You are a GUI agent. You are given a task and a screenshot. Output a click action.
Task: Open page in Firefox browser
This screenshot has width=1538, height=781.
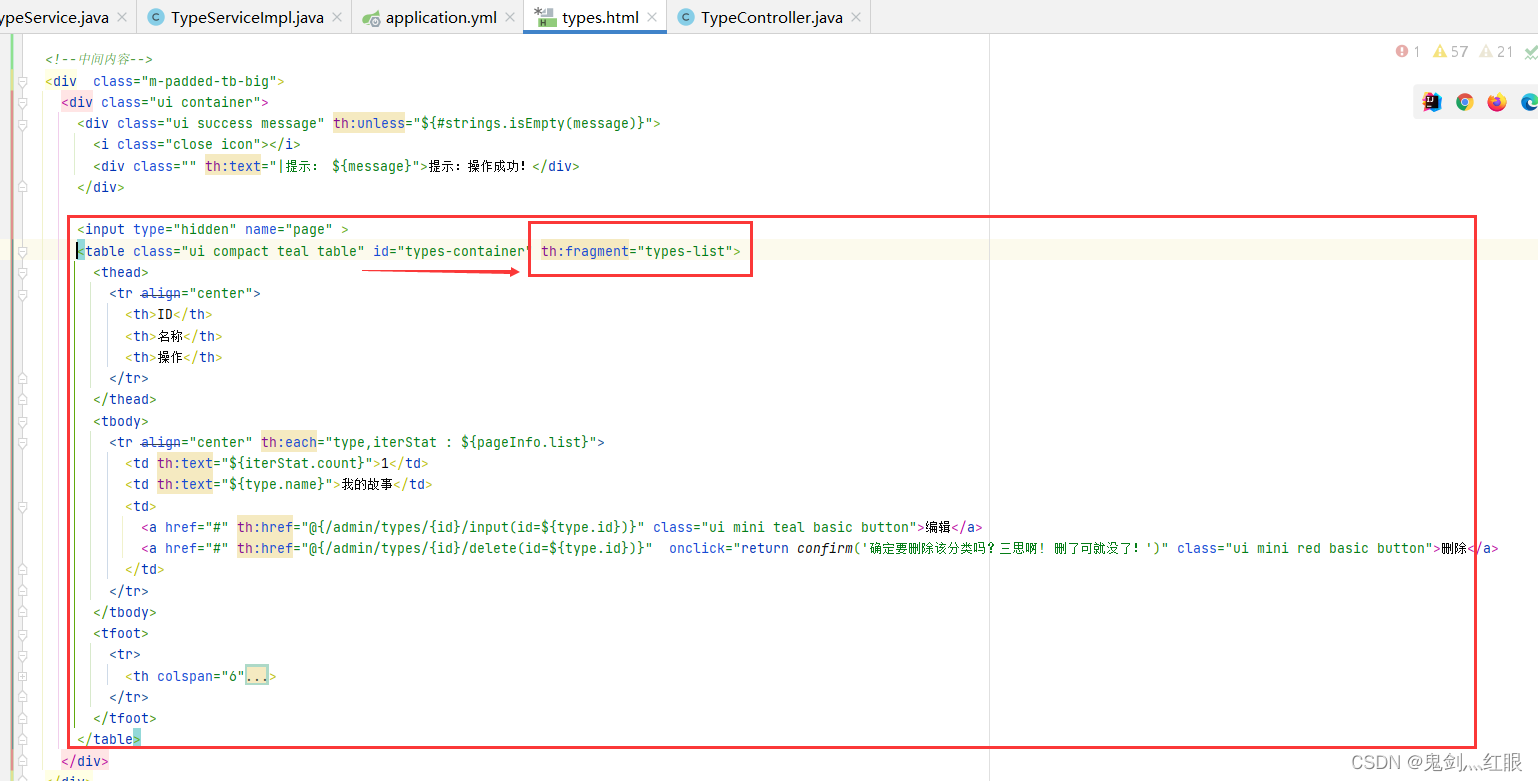point(1496,102)
